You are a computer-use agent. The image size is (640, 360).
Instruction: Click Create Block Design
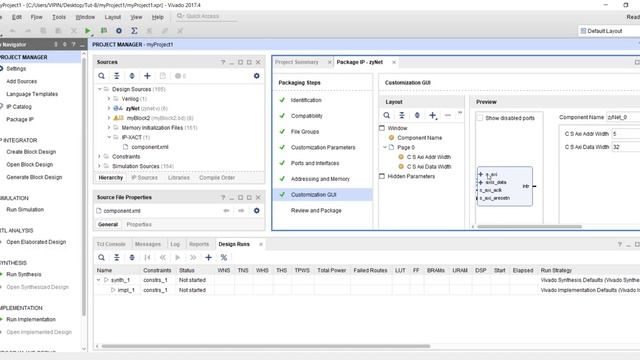tap(31, 152)
